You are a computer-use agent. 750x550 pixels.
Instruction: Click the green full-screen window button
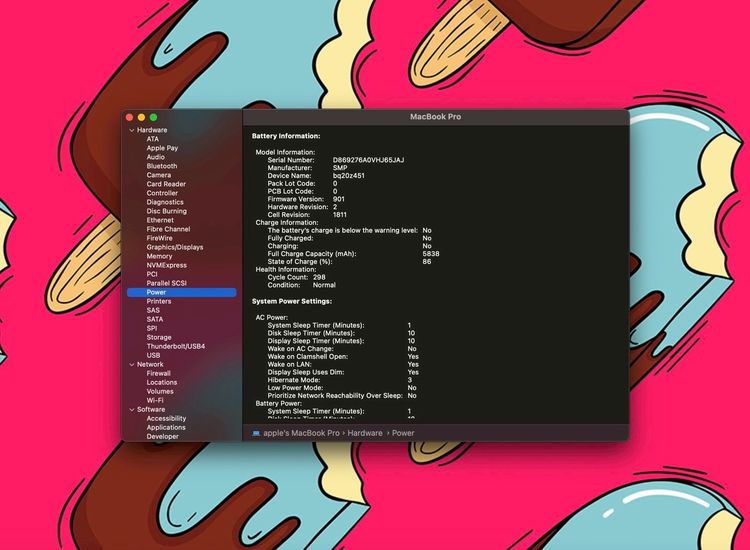click(153, 118)
